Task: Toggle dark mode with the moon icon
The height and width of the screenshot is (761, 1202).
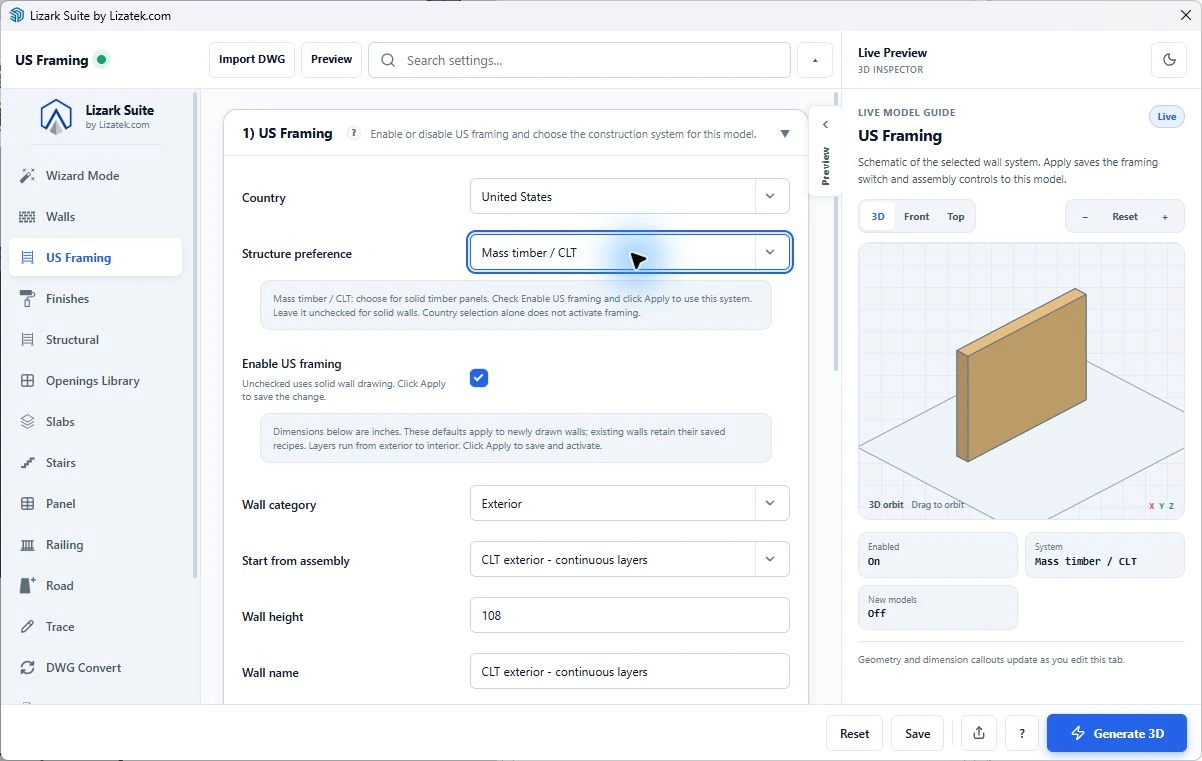Action: (x=1169, y=60)
